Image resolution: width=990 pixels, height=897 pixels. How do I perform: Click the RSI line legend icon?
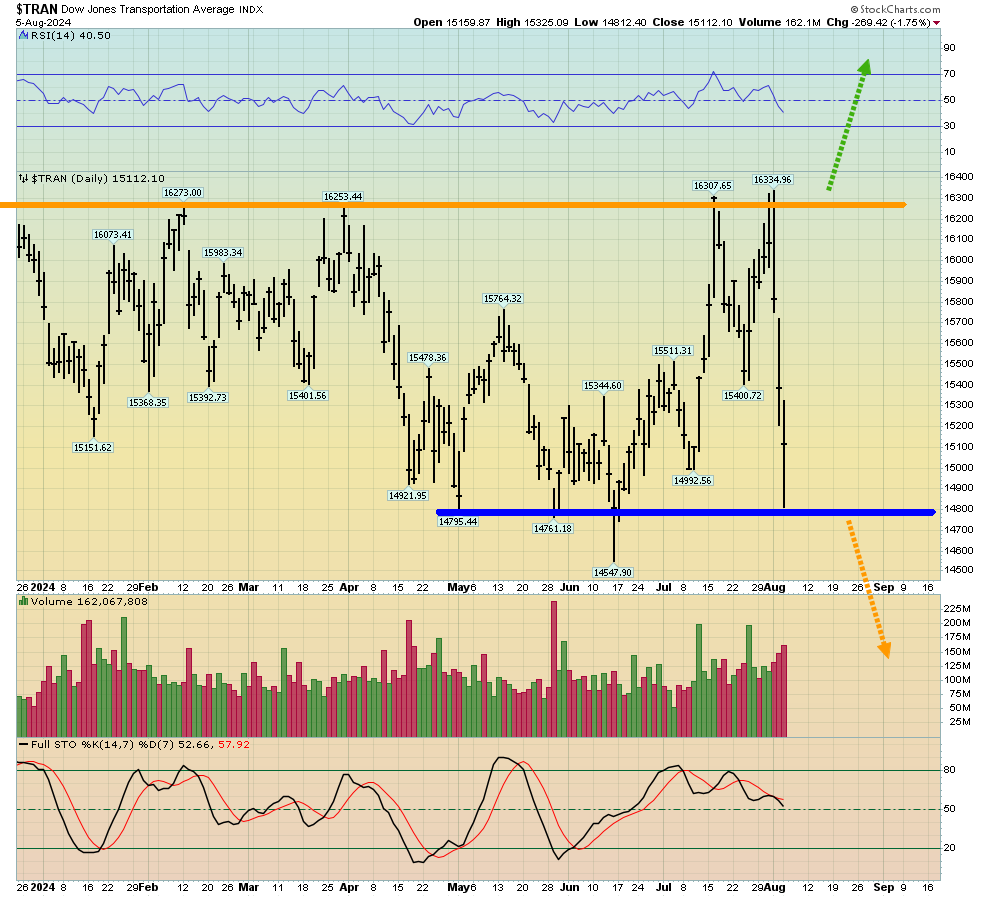click(x=22, y=35)
